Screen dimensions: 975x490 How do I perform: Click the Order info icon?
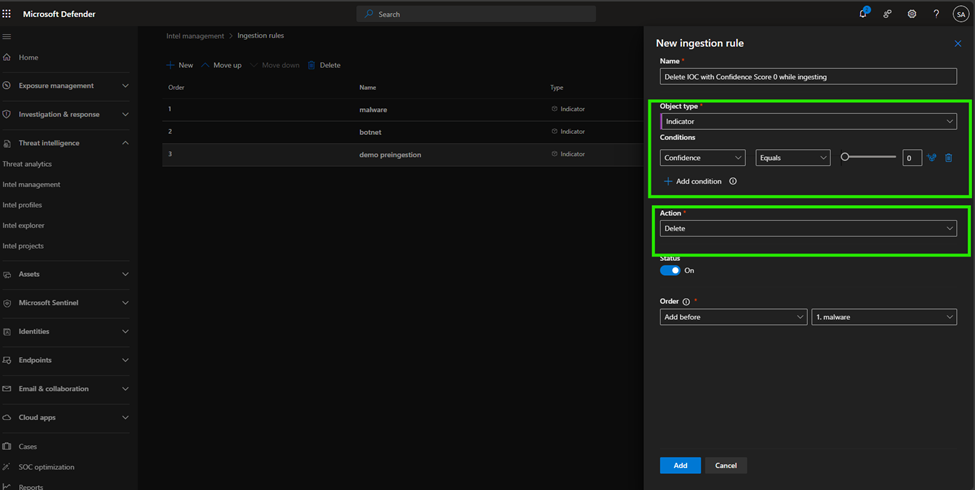click(x=686, y=302)
